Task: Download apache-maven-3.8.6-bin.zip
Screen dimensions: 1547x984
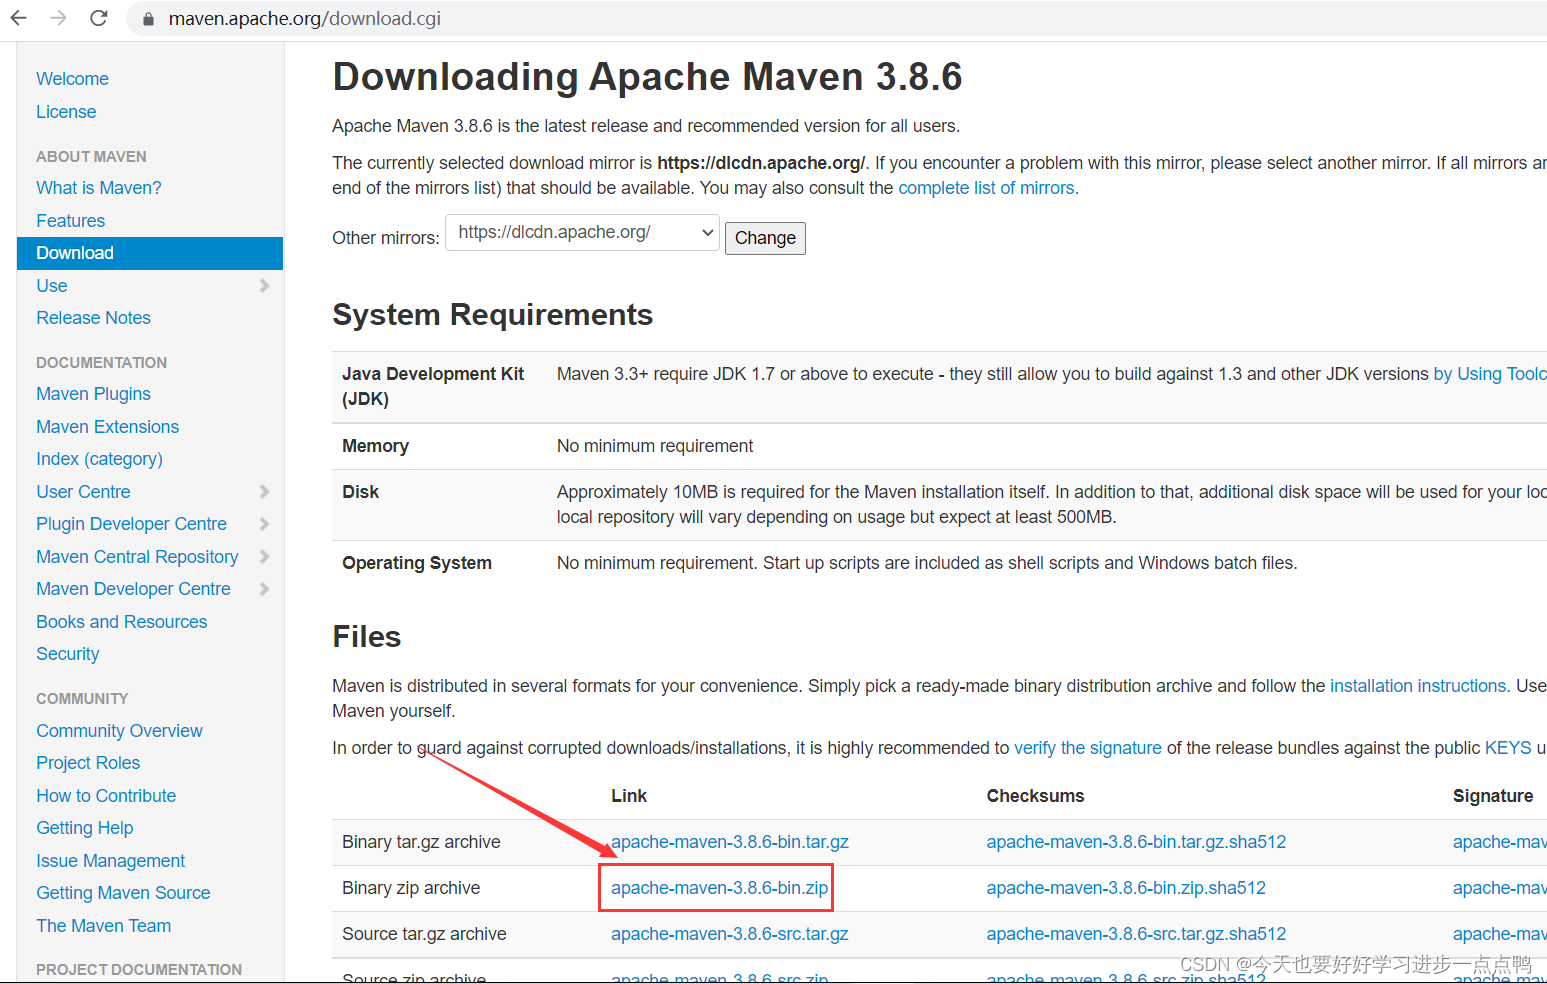Action: pos(719,888)
